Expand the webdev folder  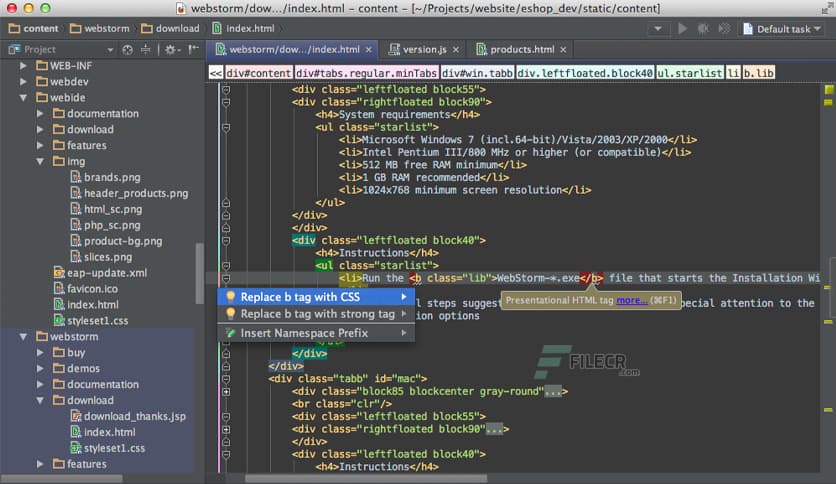23,82
